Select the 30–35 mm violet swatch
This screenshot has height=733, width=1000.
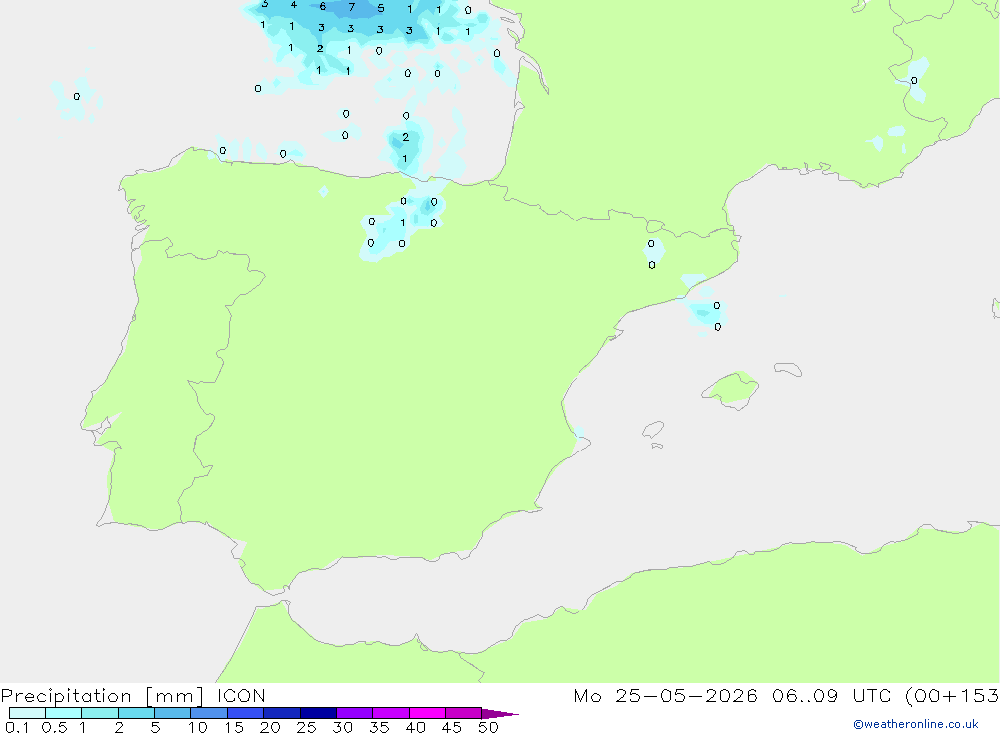[x=354, y=713]
